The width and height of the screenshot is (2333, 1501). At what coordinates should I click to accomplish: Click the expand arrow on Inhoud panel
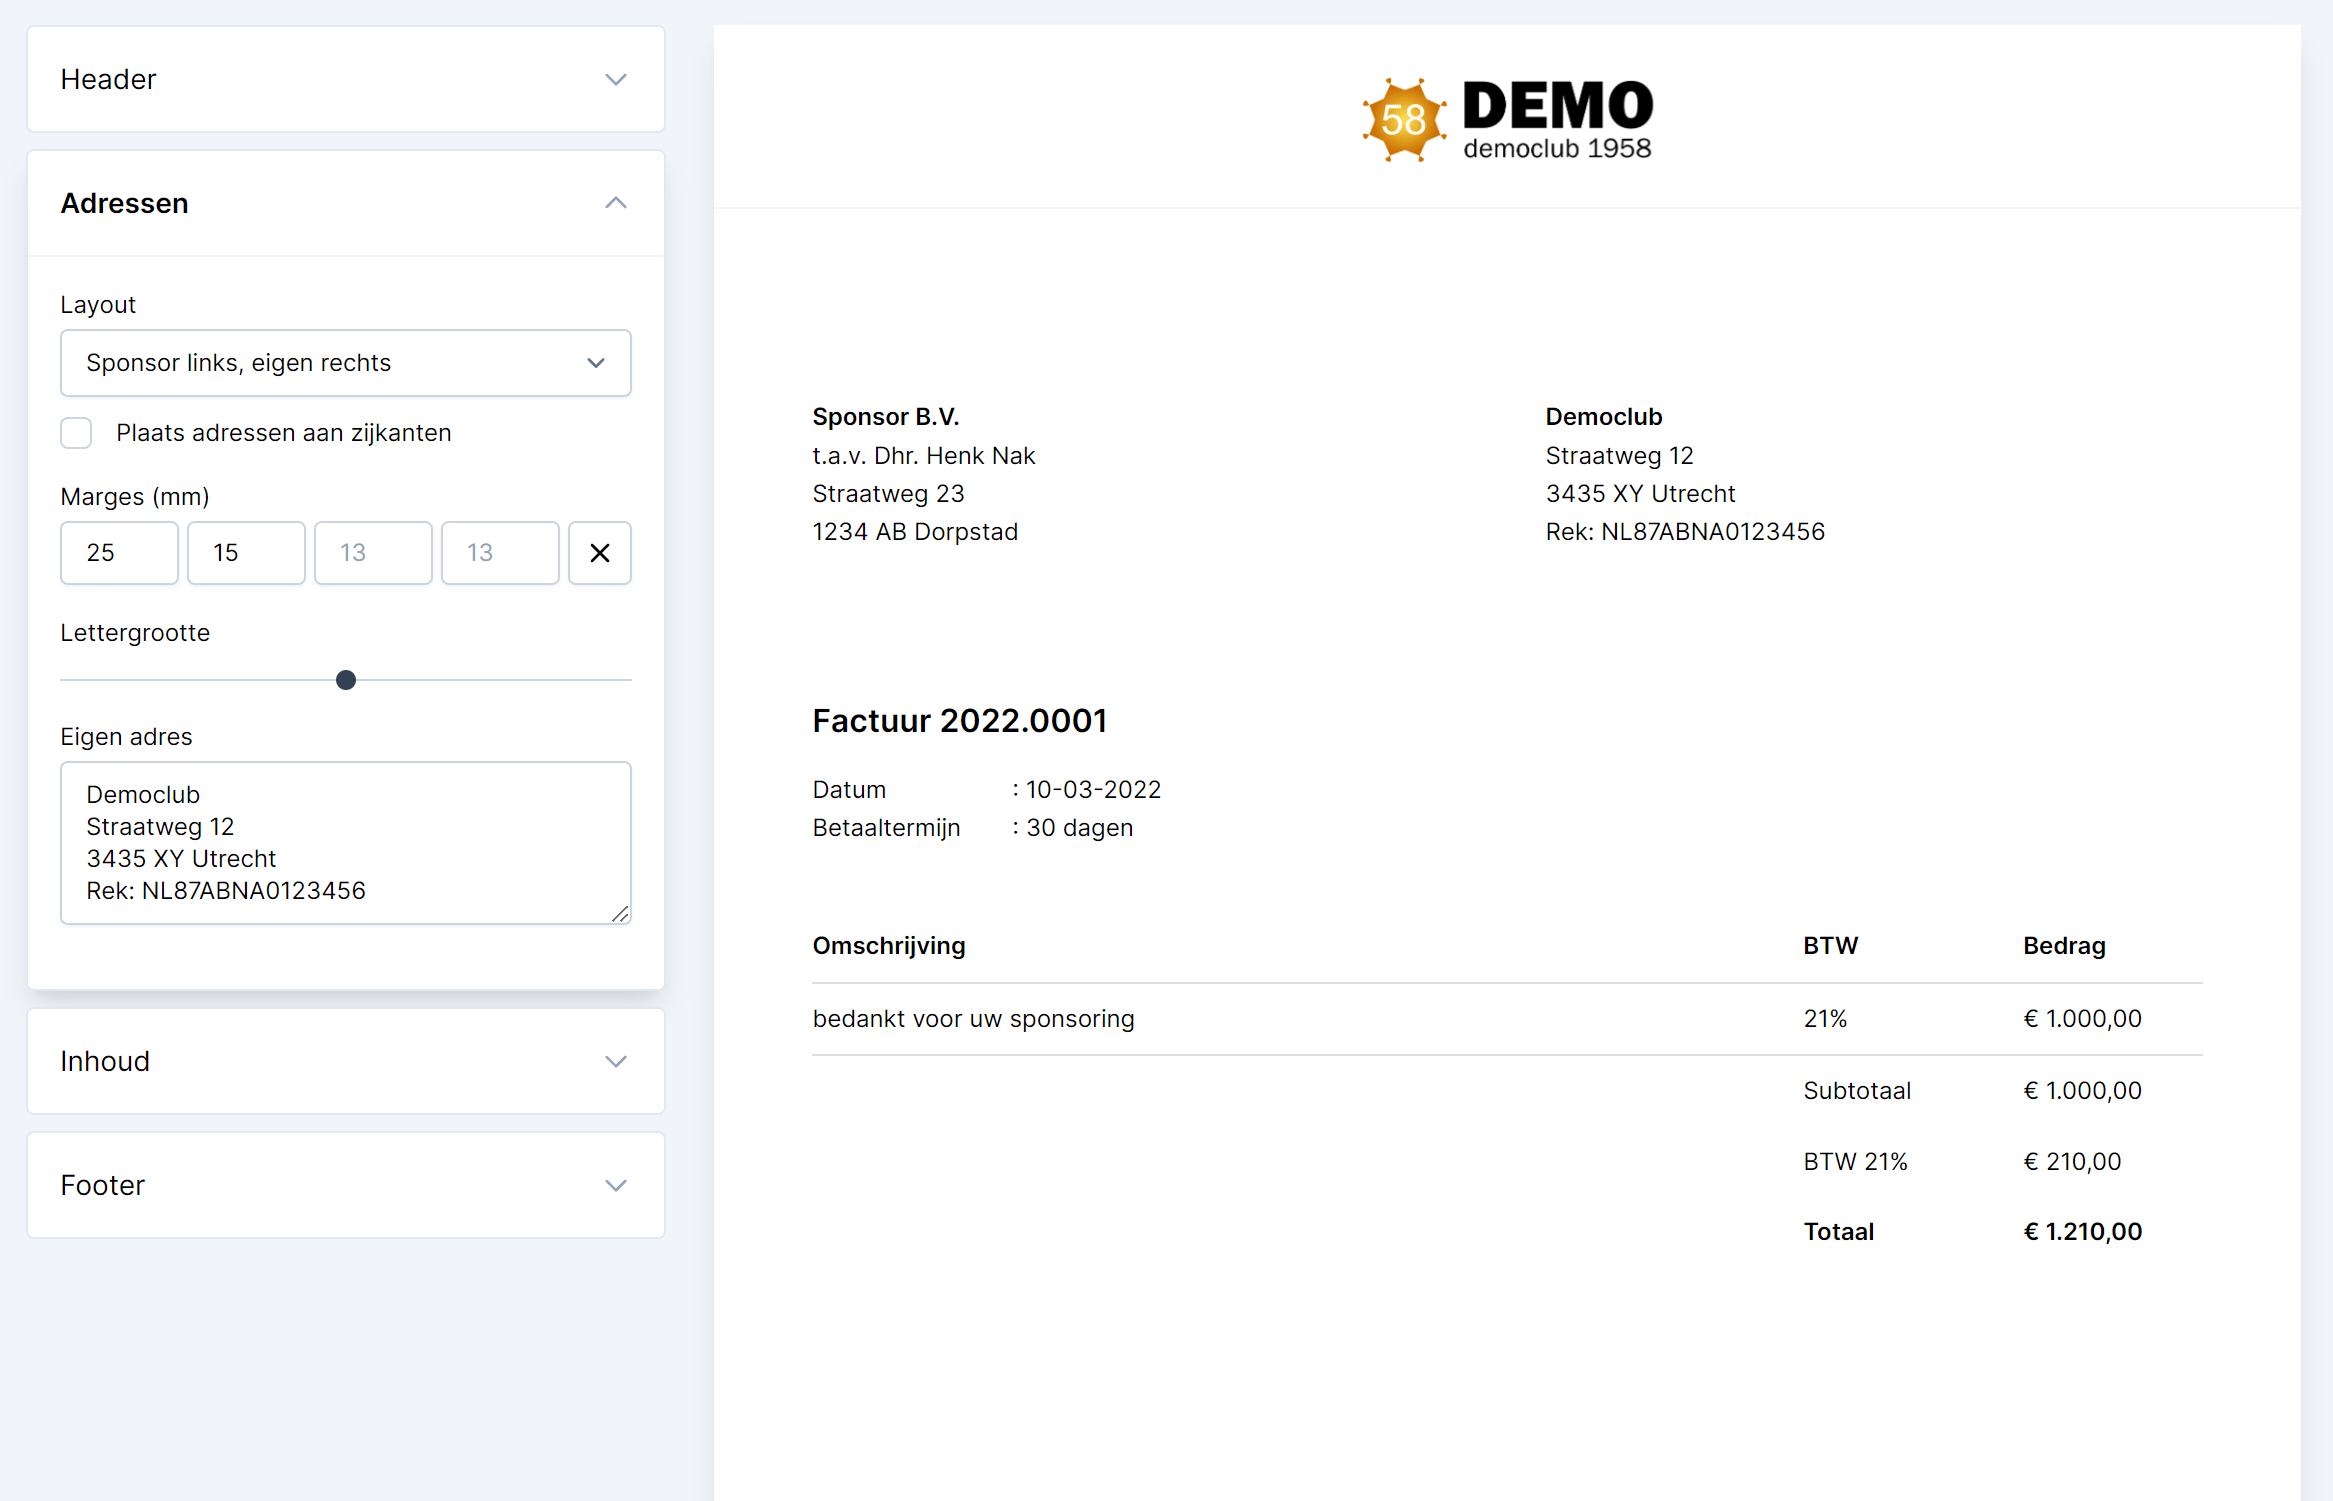pyautogui.click(x=616, y=1062)
